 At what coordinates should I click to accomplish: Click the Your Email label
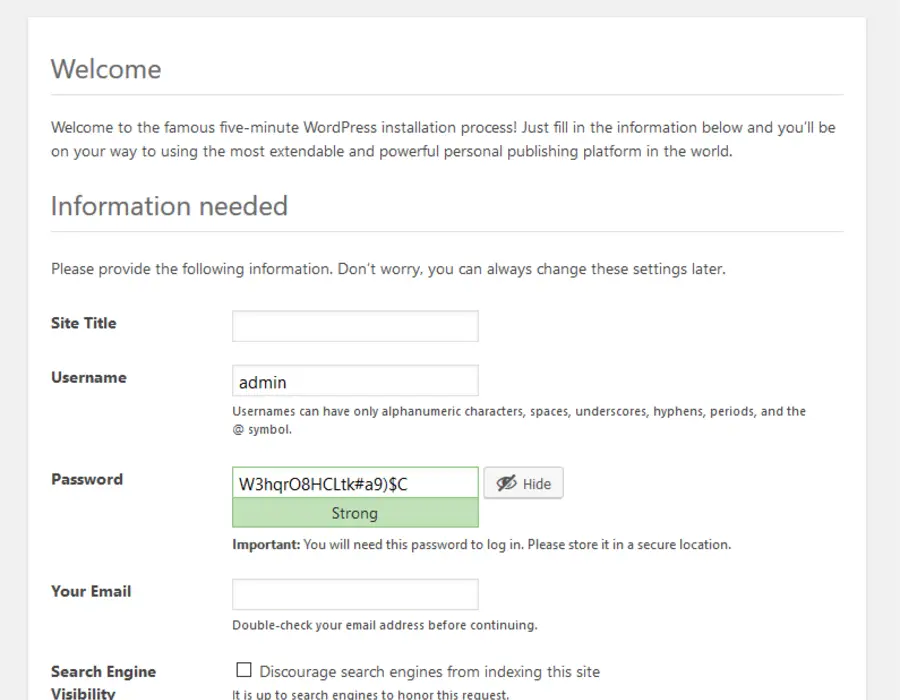coord(91,592)
